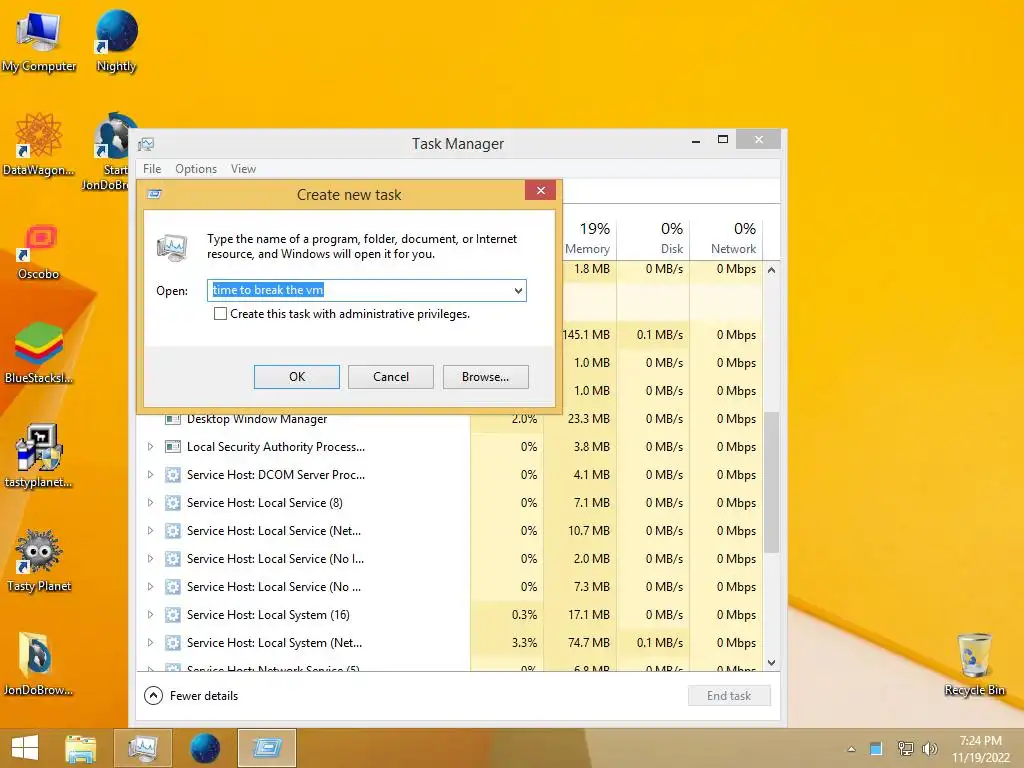Click Service Host: Local Service (8) gear icon
Screen dimensions: 1024x768
pyautogui.click(x=172, y=503)
